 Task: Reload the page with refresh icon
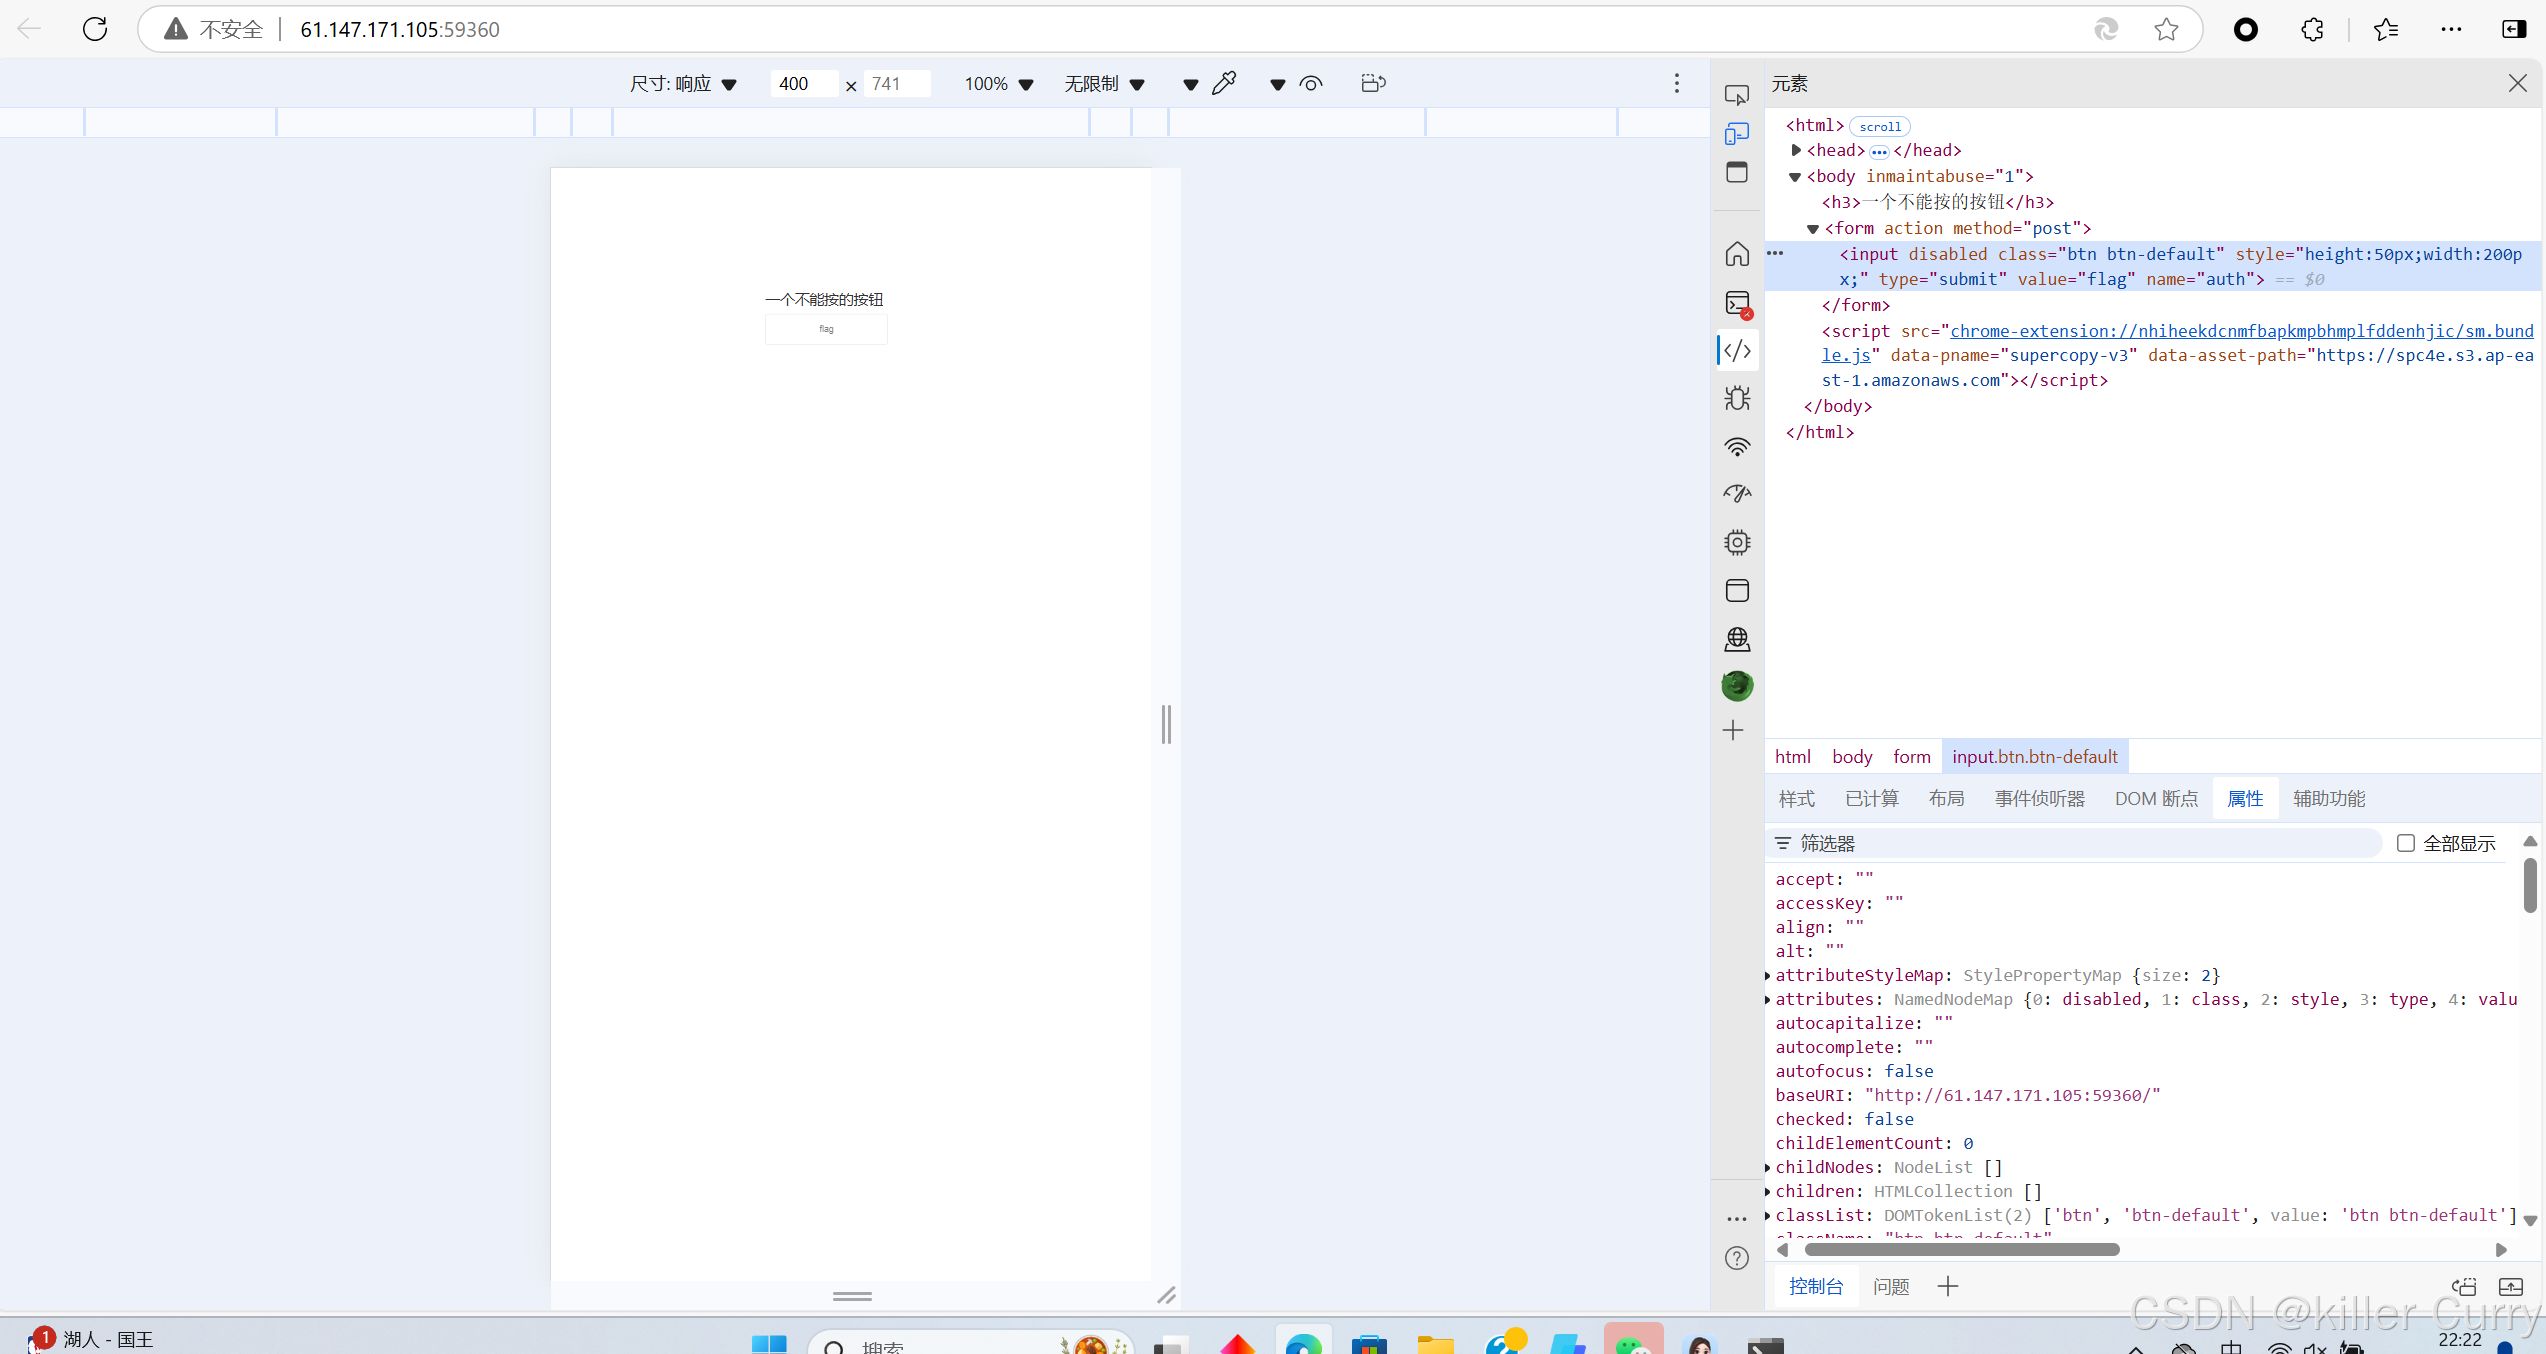pyautogui.click(x=95, y=30)
